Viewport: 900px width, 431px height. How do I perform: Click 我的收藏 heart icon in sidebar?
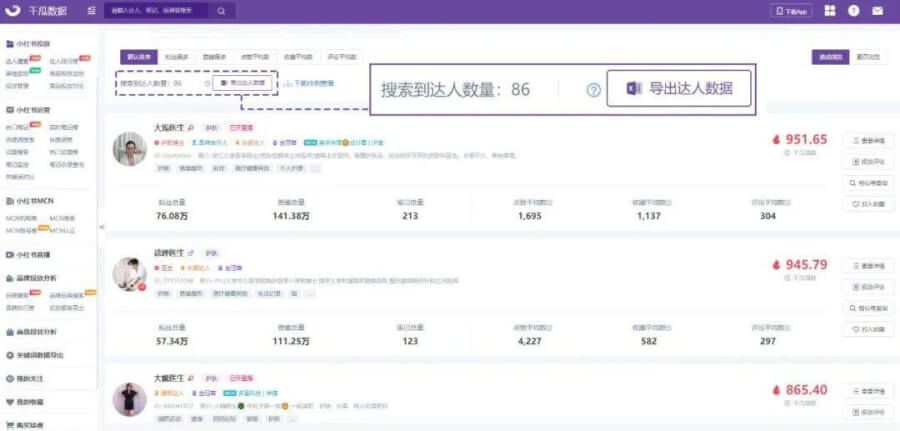pyautogui.click(x=10, y=402)
